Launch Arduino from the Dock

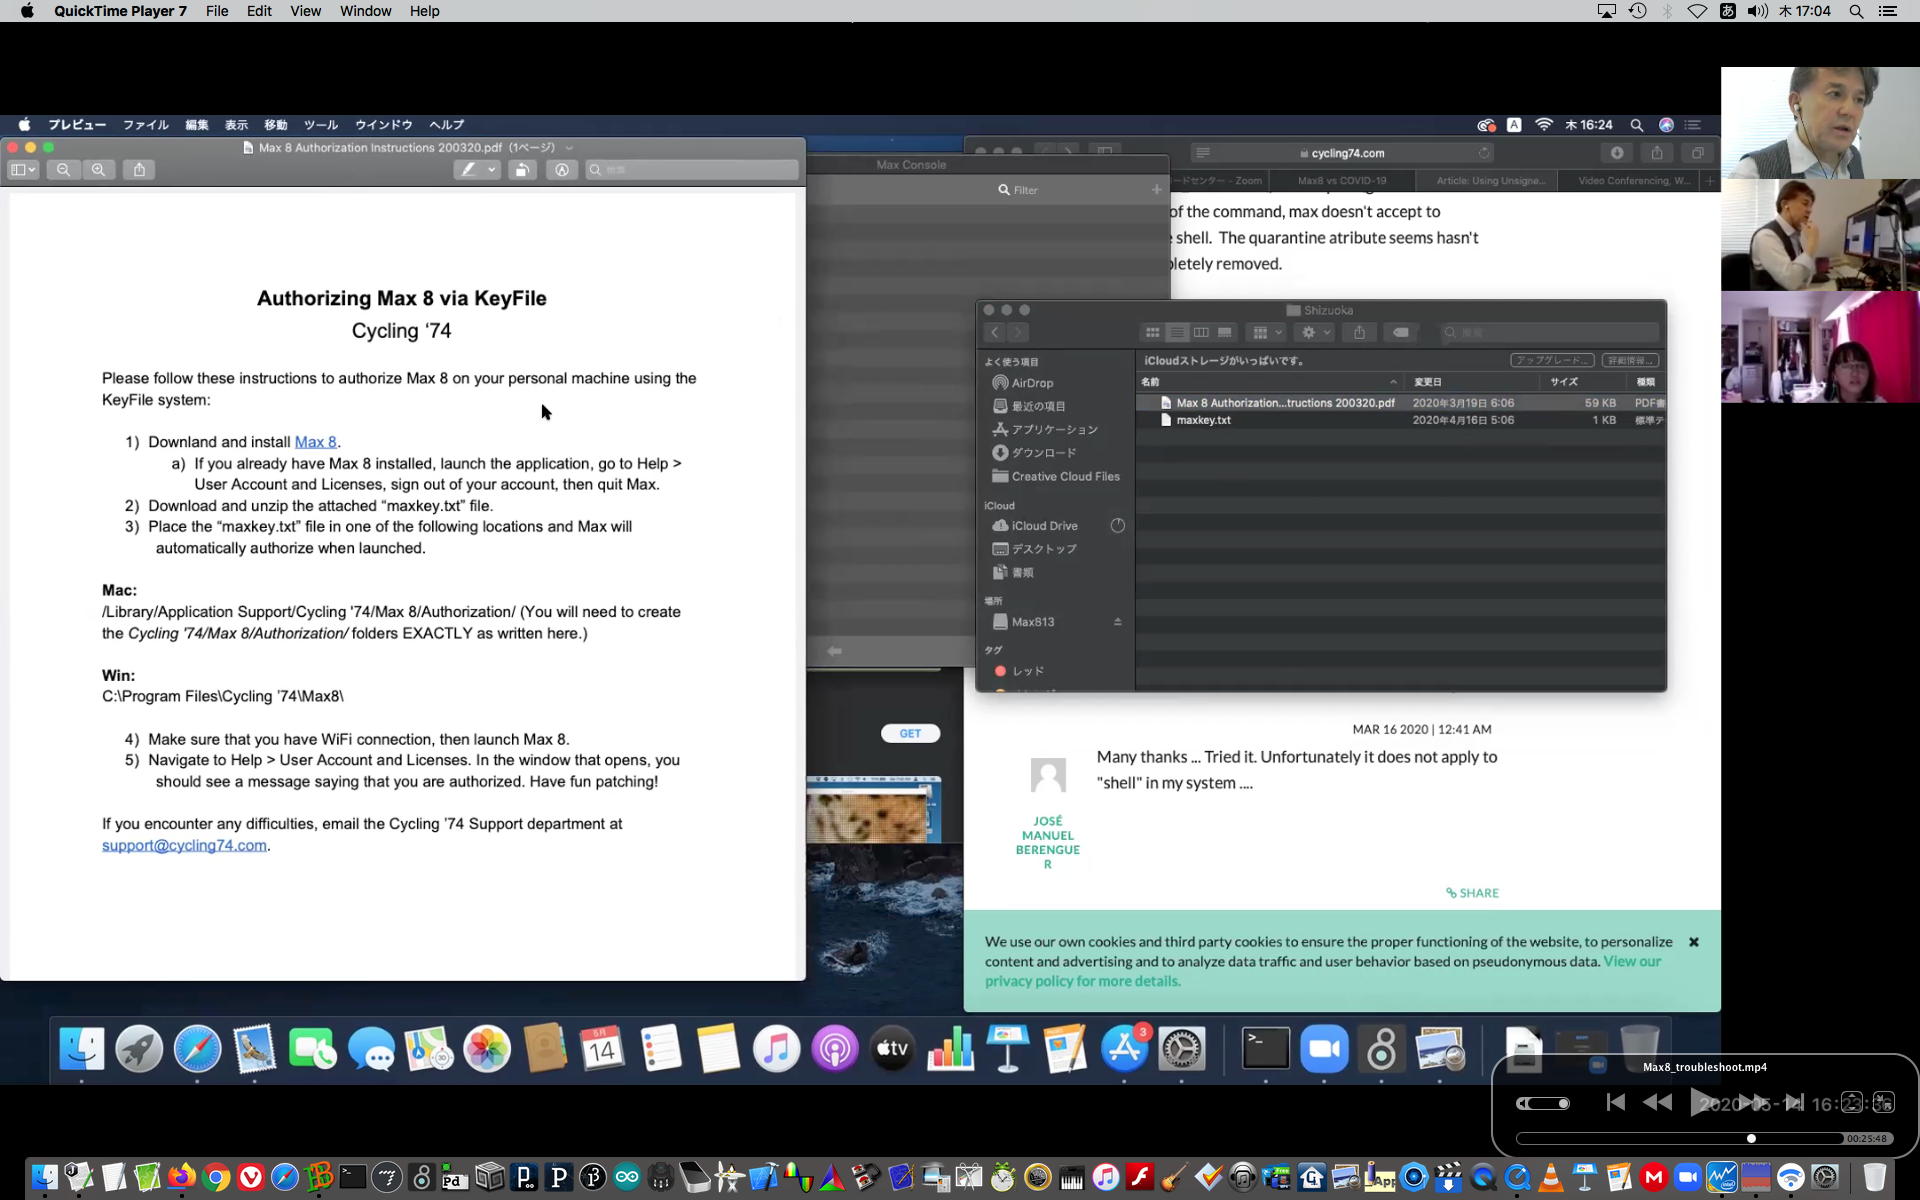click(627, 1177)
